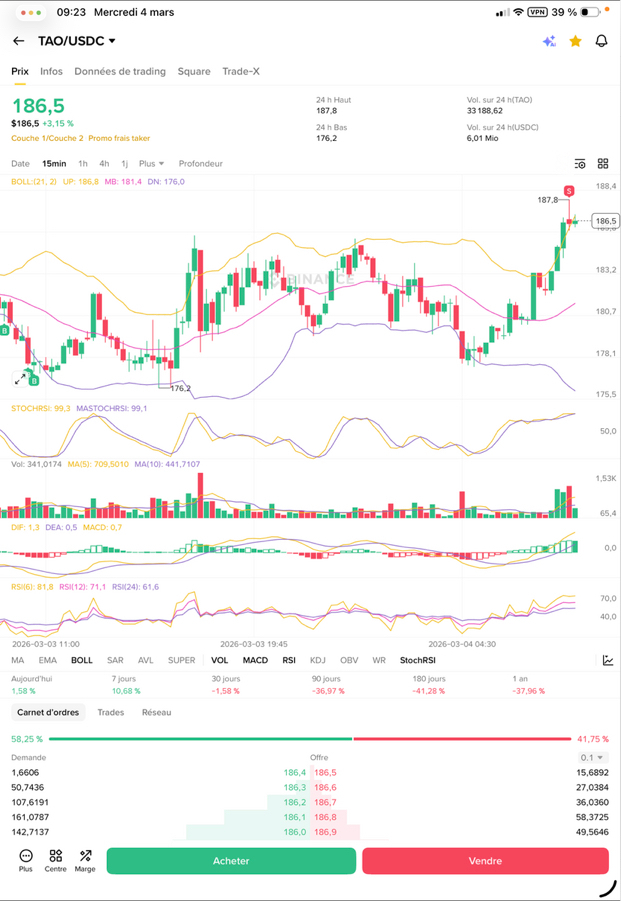
Task: Tap the 58,25 % buy ratio bar
Action: [200, 739]
